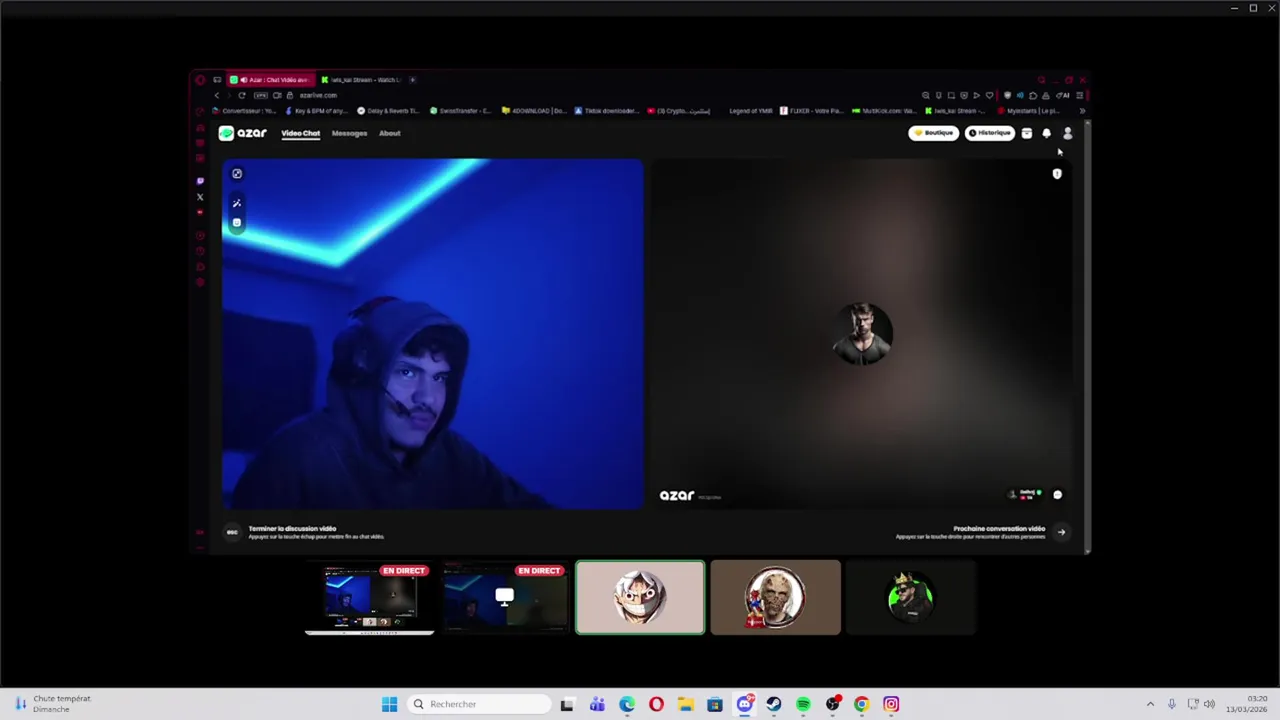Open Microsoft Teams from the taskbar
Image resolution: width=1280 pixels, height=720 pixels.
pos(597,704)
